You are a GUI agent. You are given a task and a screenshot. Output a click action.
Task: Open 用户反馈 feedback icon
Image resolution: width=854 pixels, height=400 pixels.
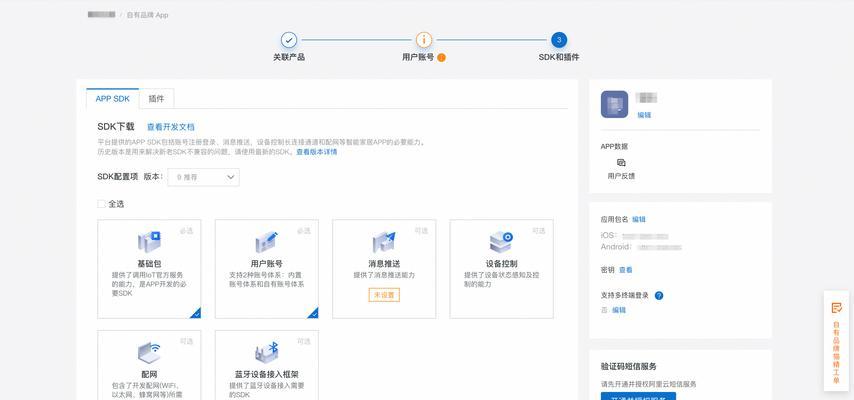[621, 162]
